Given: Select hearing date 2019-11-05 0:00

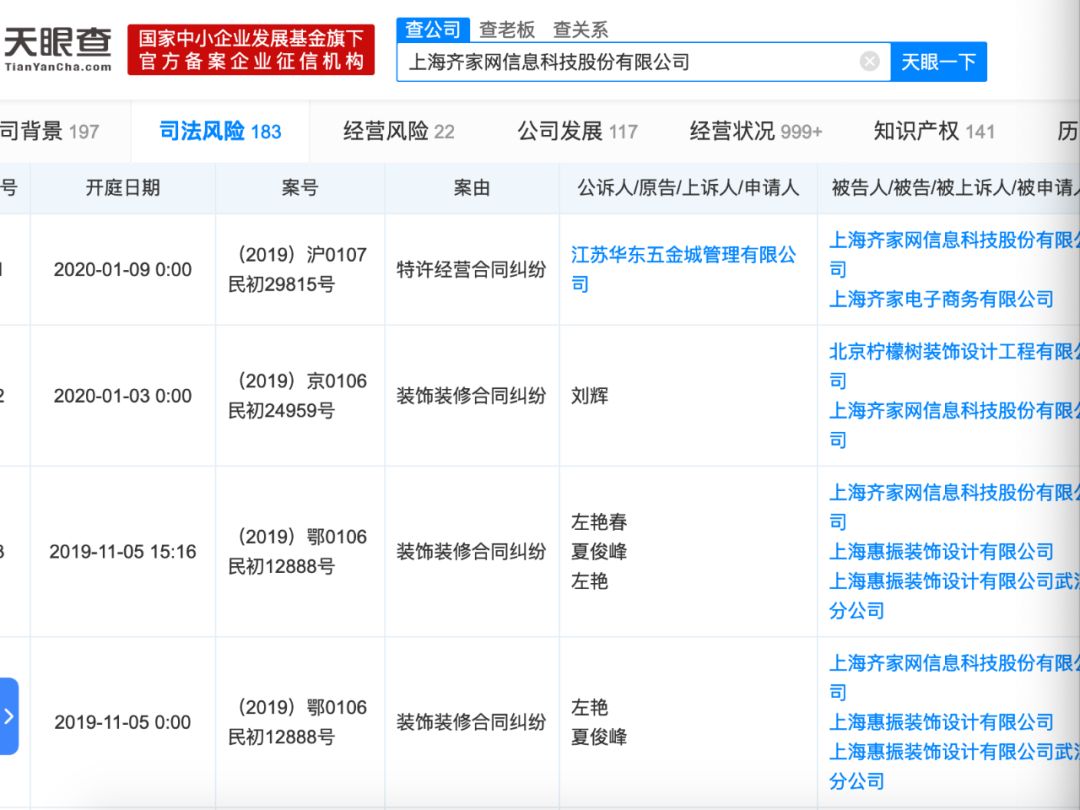Looking at the screenshot, I should click(x=123, y=723).
